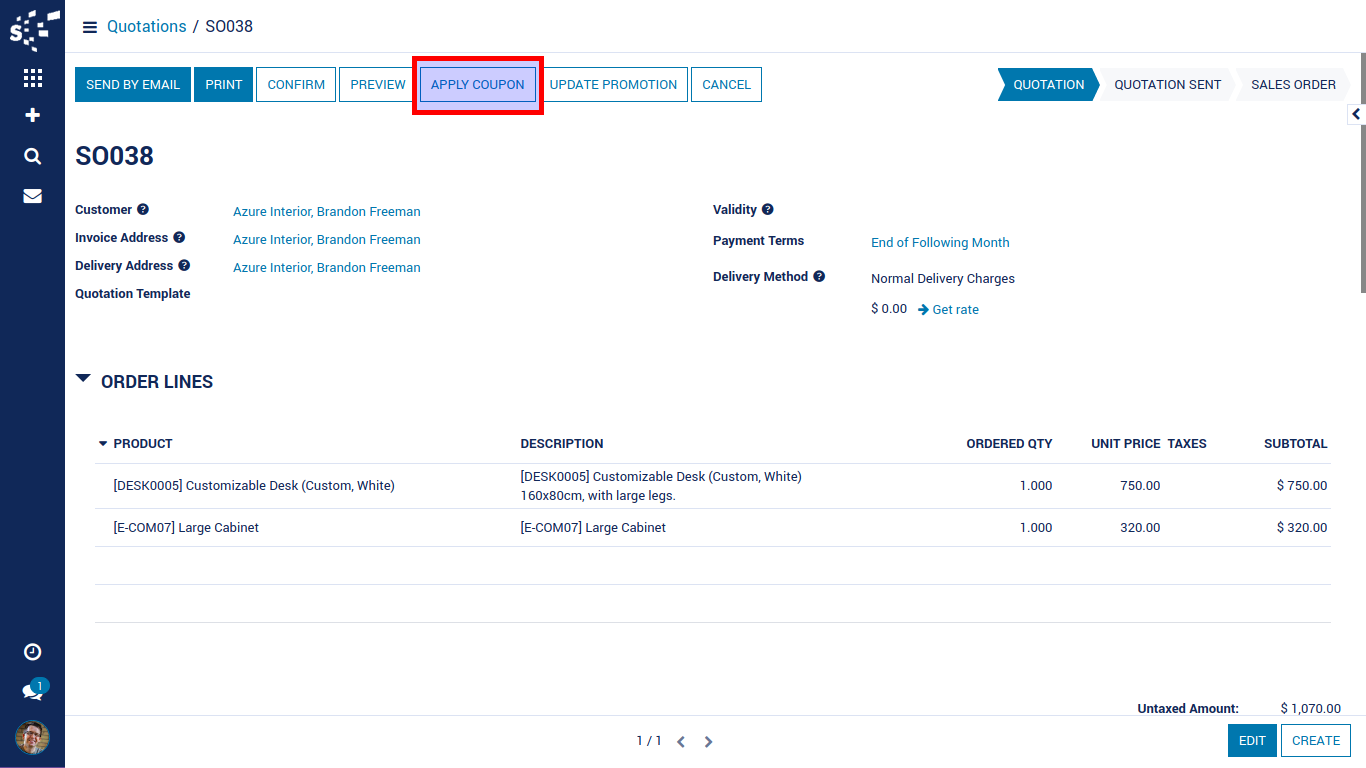Click the Update Promotion button

(613, 85)
